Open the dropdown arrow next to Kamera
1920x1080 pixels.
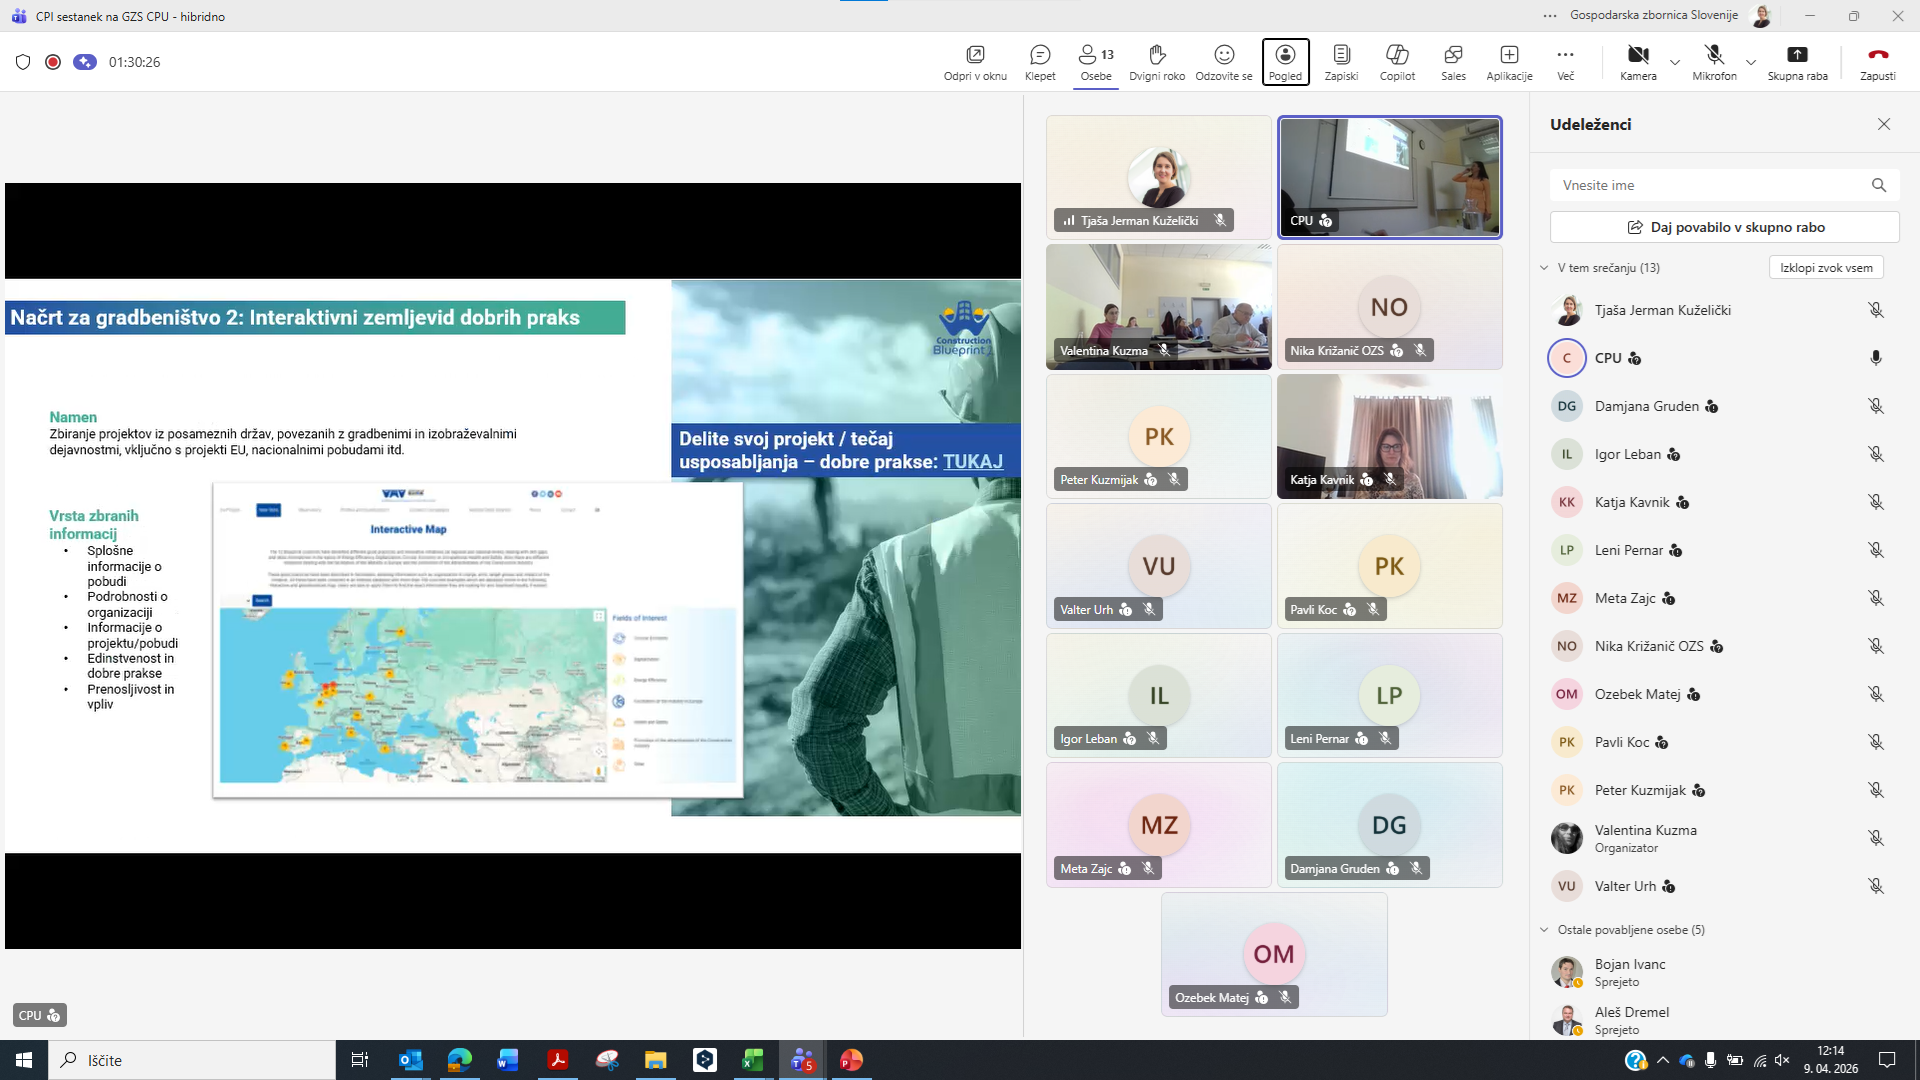1675,62
